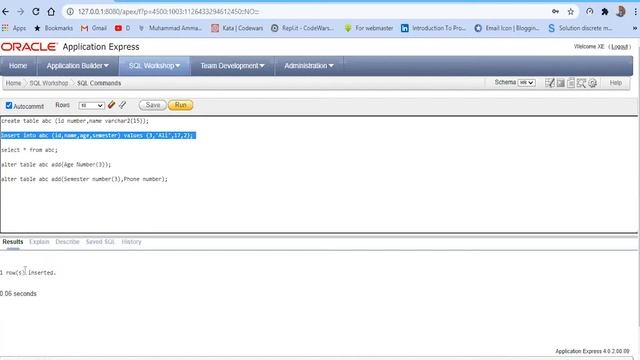This screenshot has height=360, width=640.
Task: Click the create table abc statement line
Action: pos(75,121)
